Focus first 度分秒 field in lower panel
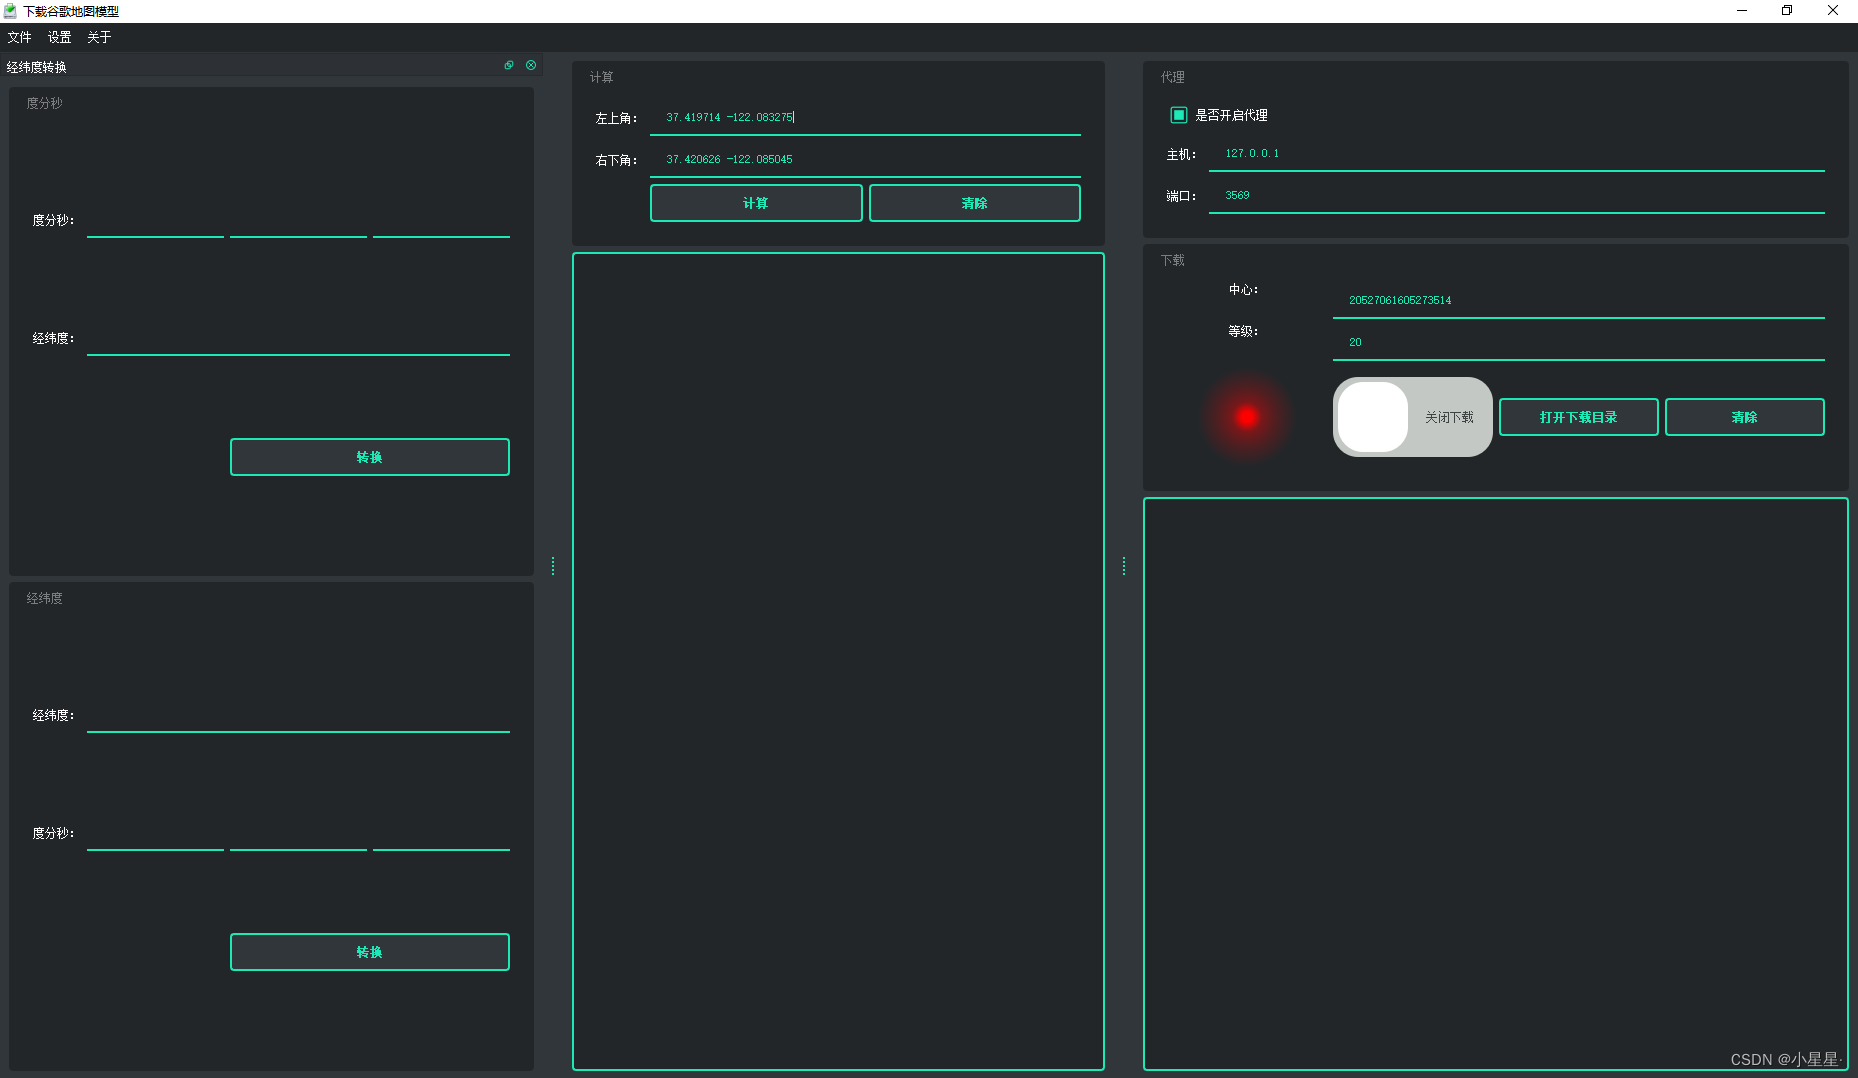The height and width of the screenshot is (1078, 1858). (x=155, y=834)
